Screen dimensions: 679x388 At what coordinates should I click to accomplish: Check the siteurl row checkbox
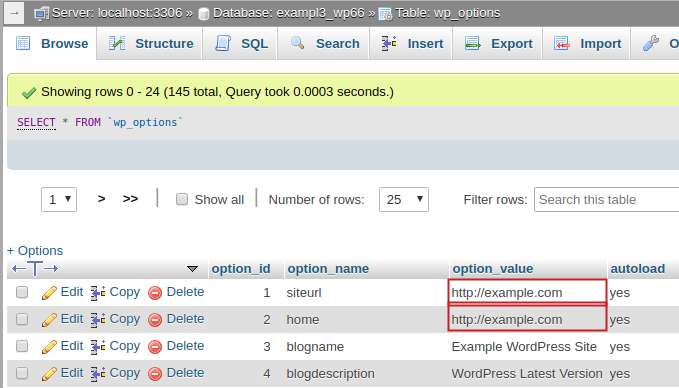pos(22,292)
